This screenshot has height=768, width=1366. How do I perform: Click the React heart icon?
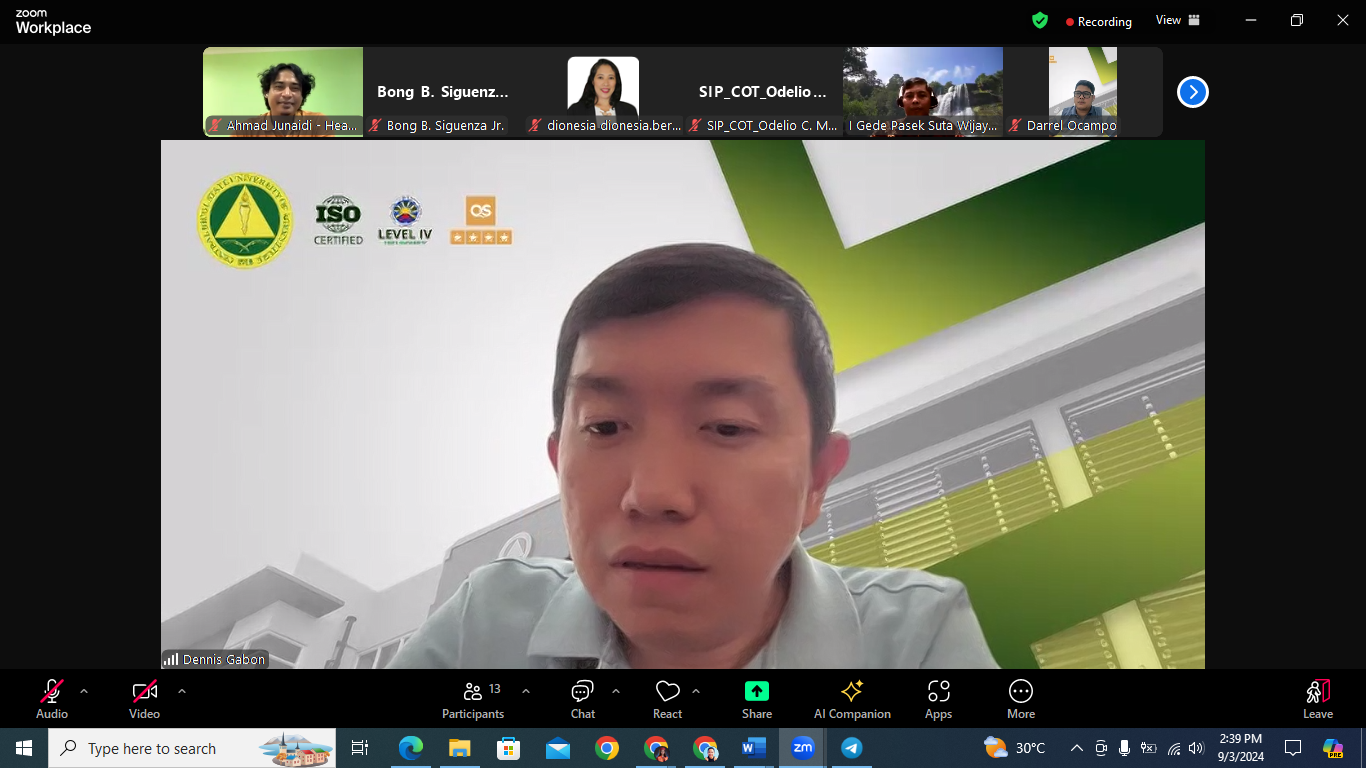click(x=667, y=699)
